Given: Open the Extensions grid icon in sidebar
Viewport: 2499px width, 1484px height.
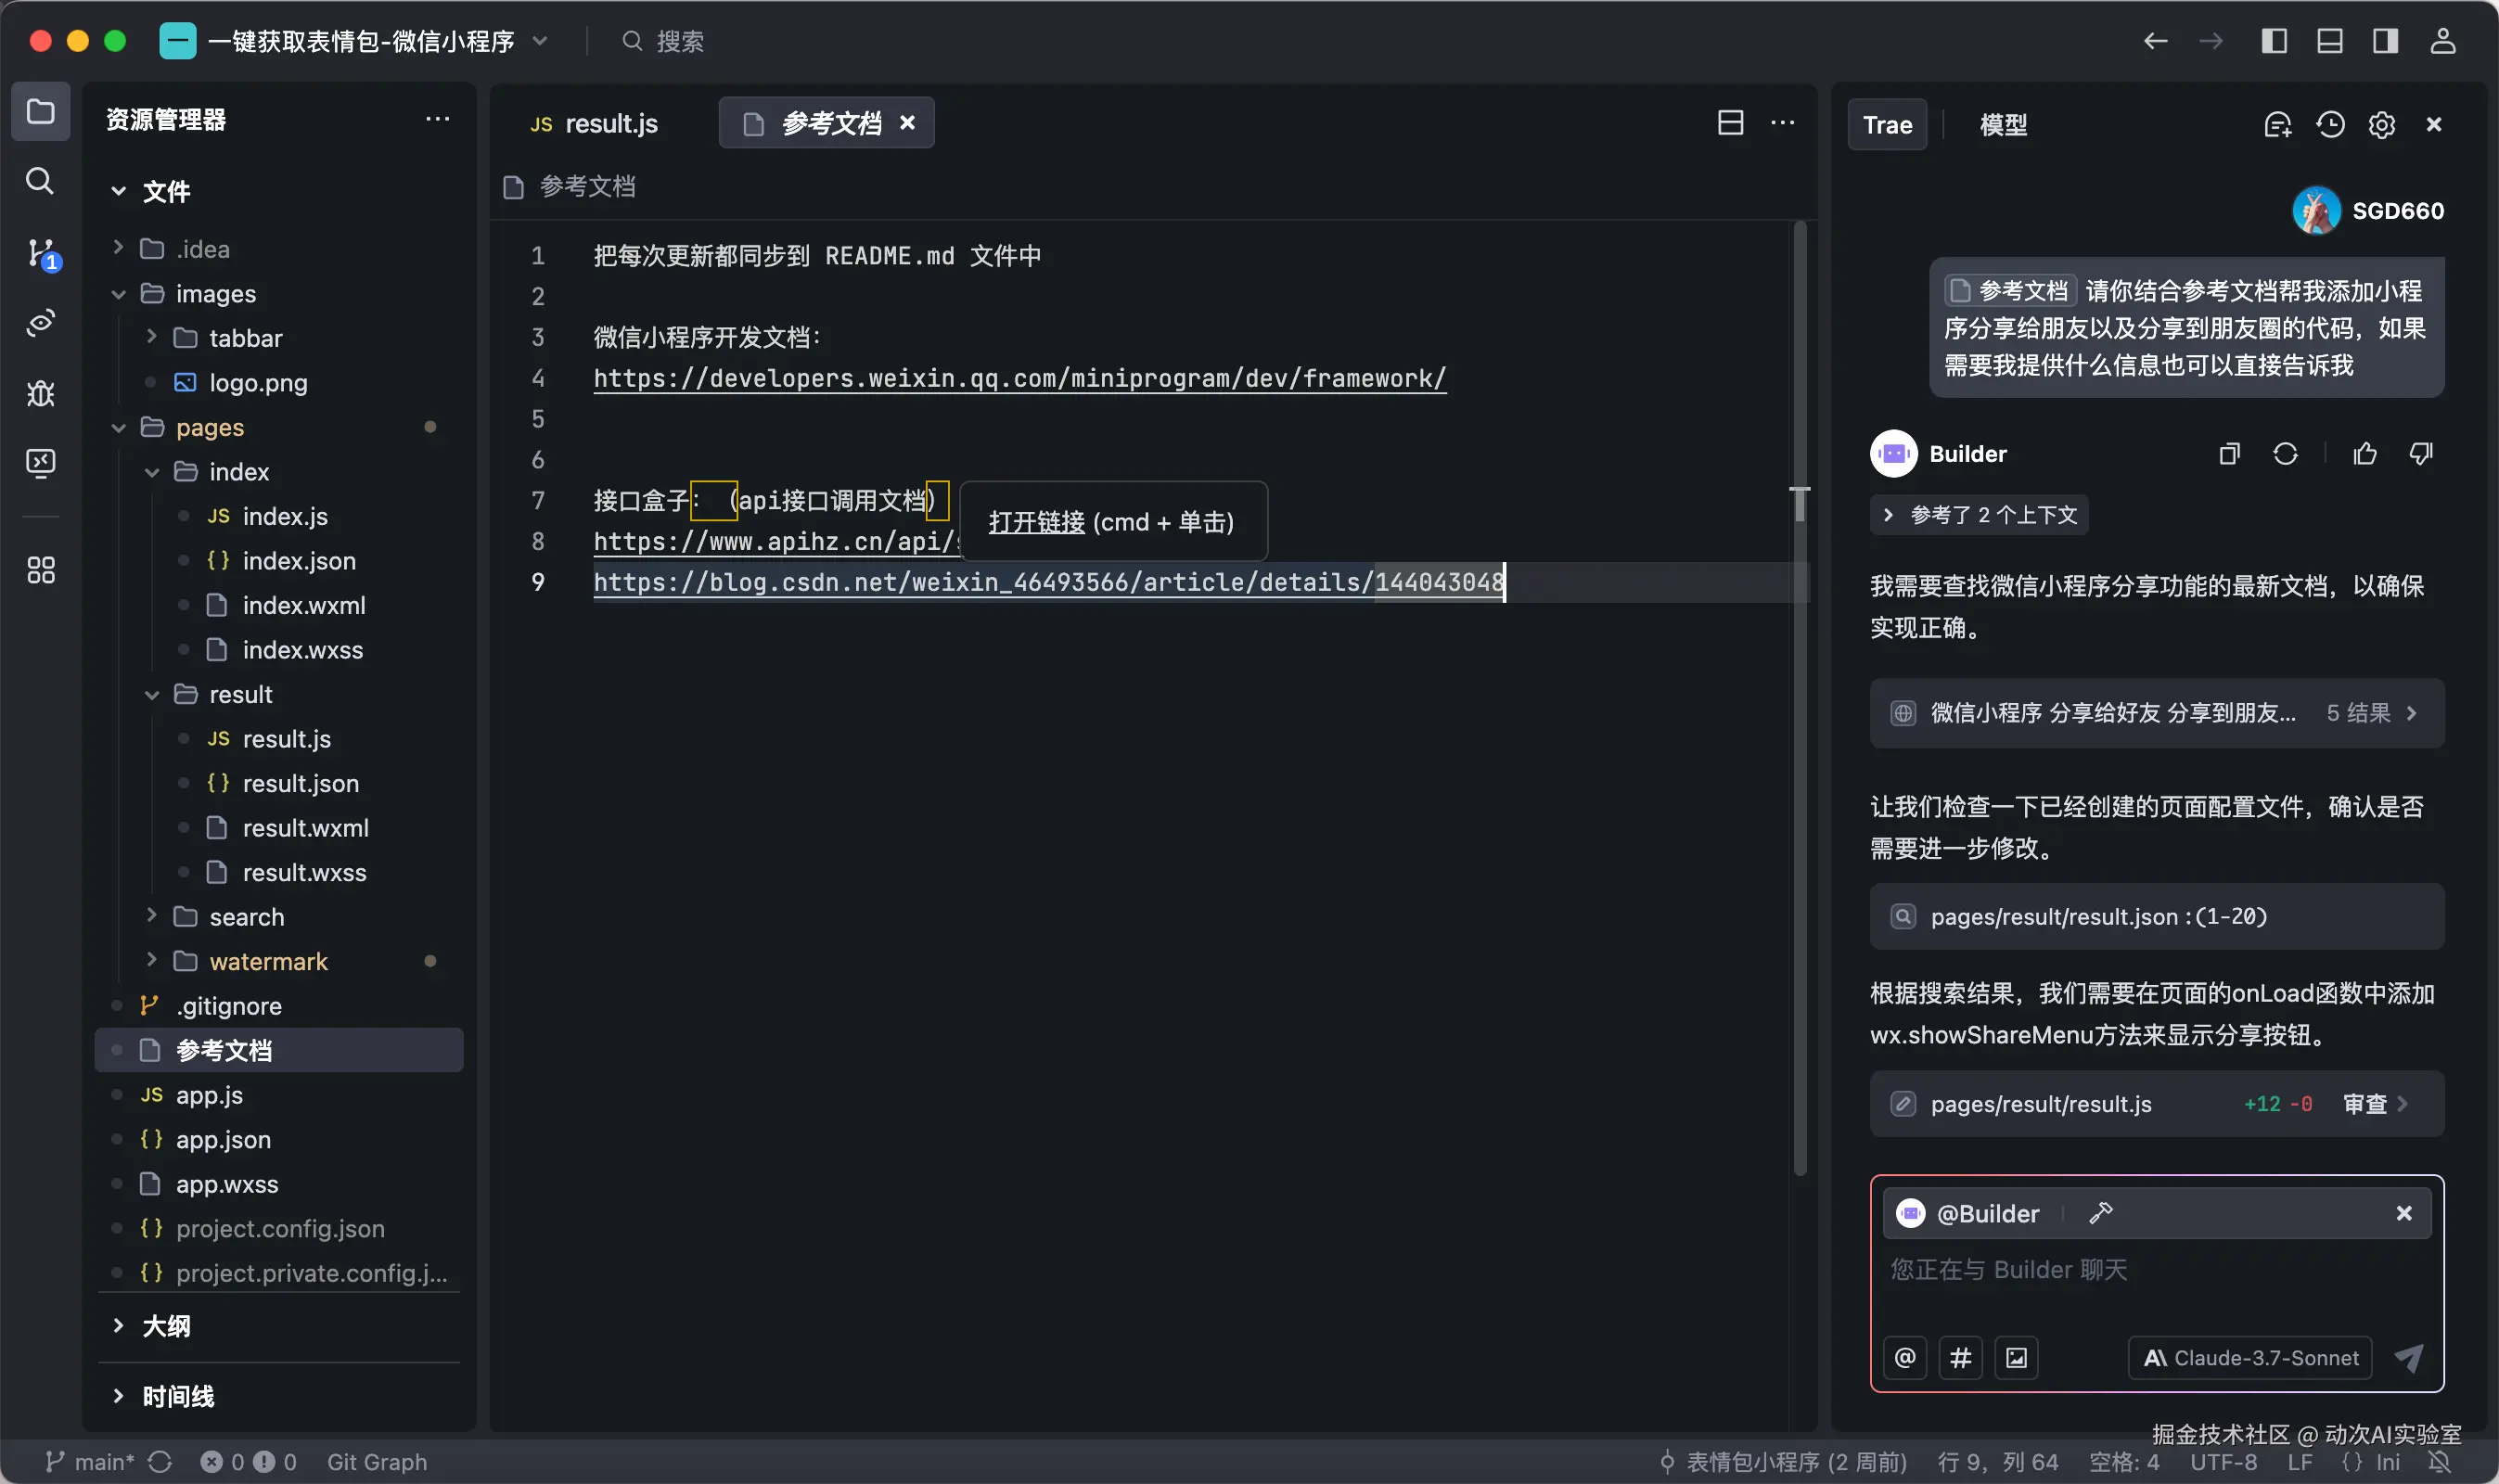Looking at the screenshot, I should 40,570.
